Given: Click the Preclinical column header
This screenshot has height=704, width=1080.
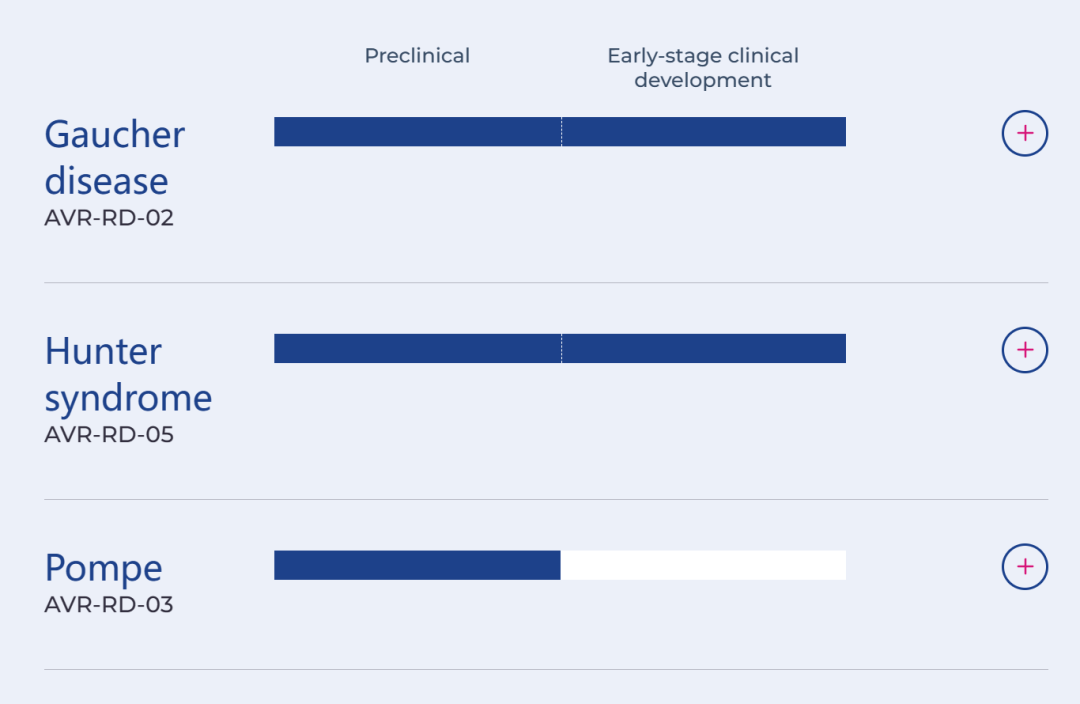Looking at the screenshot, I should click(x=417, y=55).
